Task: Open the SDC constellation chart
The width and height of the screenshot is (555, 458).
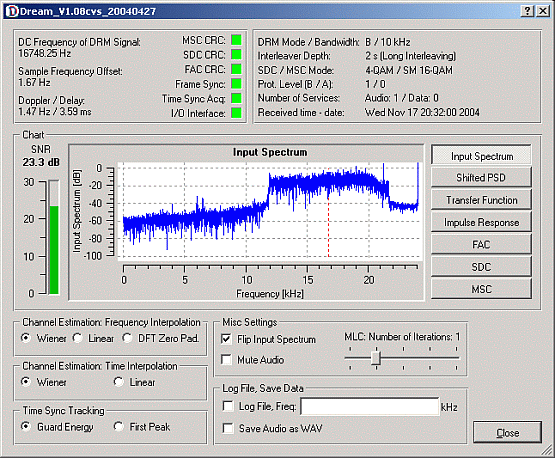Action: (481, 267)
